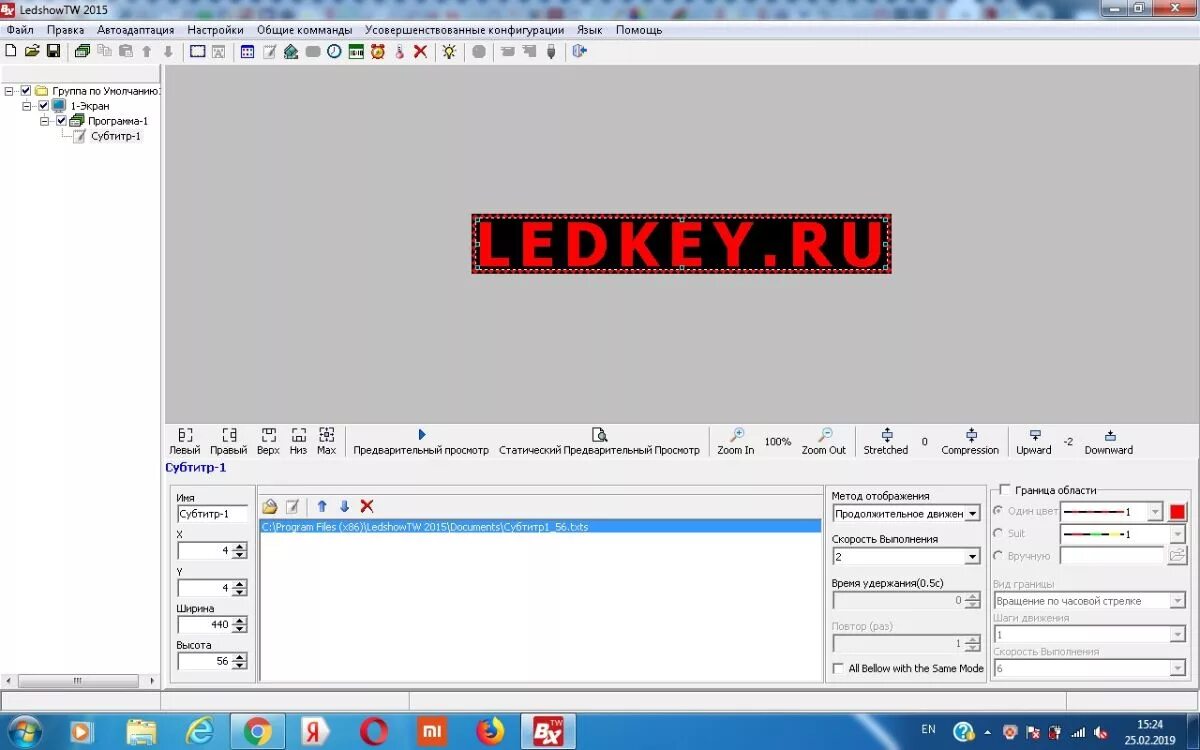Collapse the Группа по Умолчанию tree node
This screenshot has width=1200, height=750.
coord(9,90)
